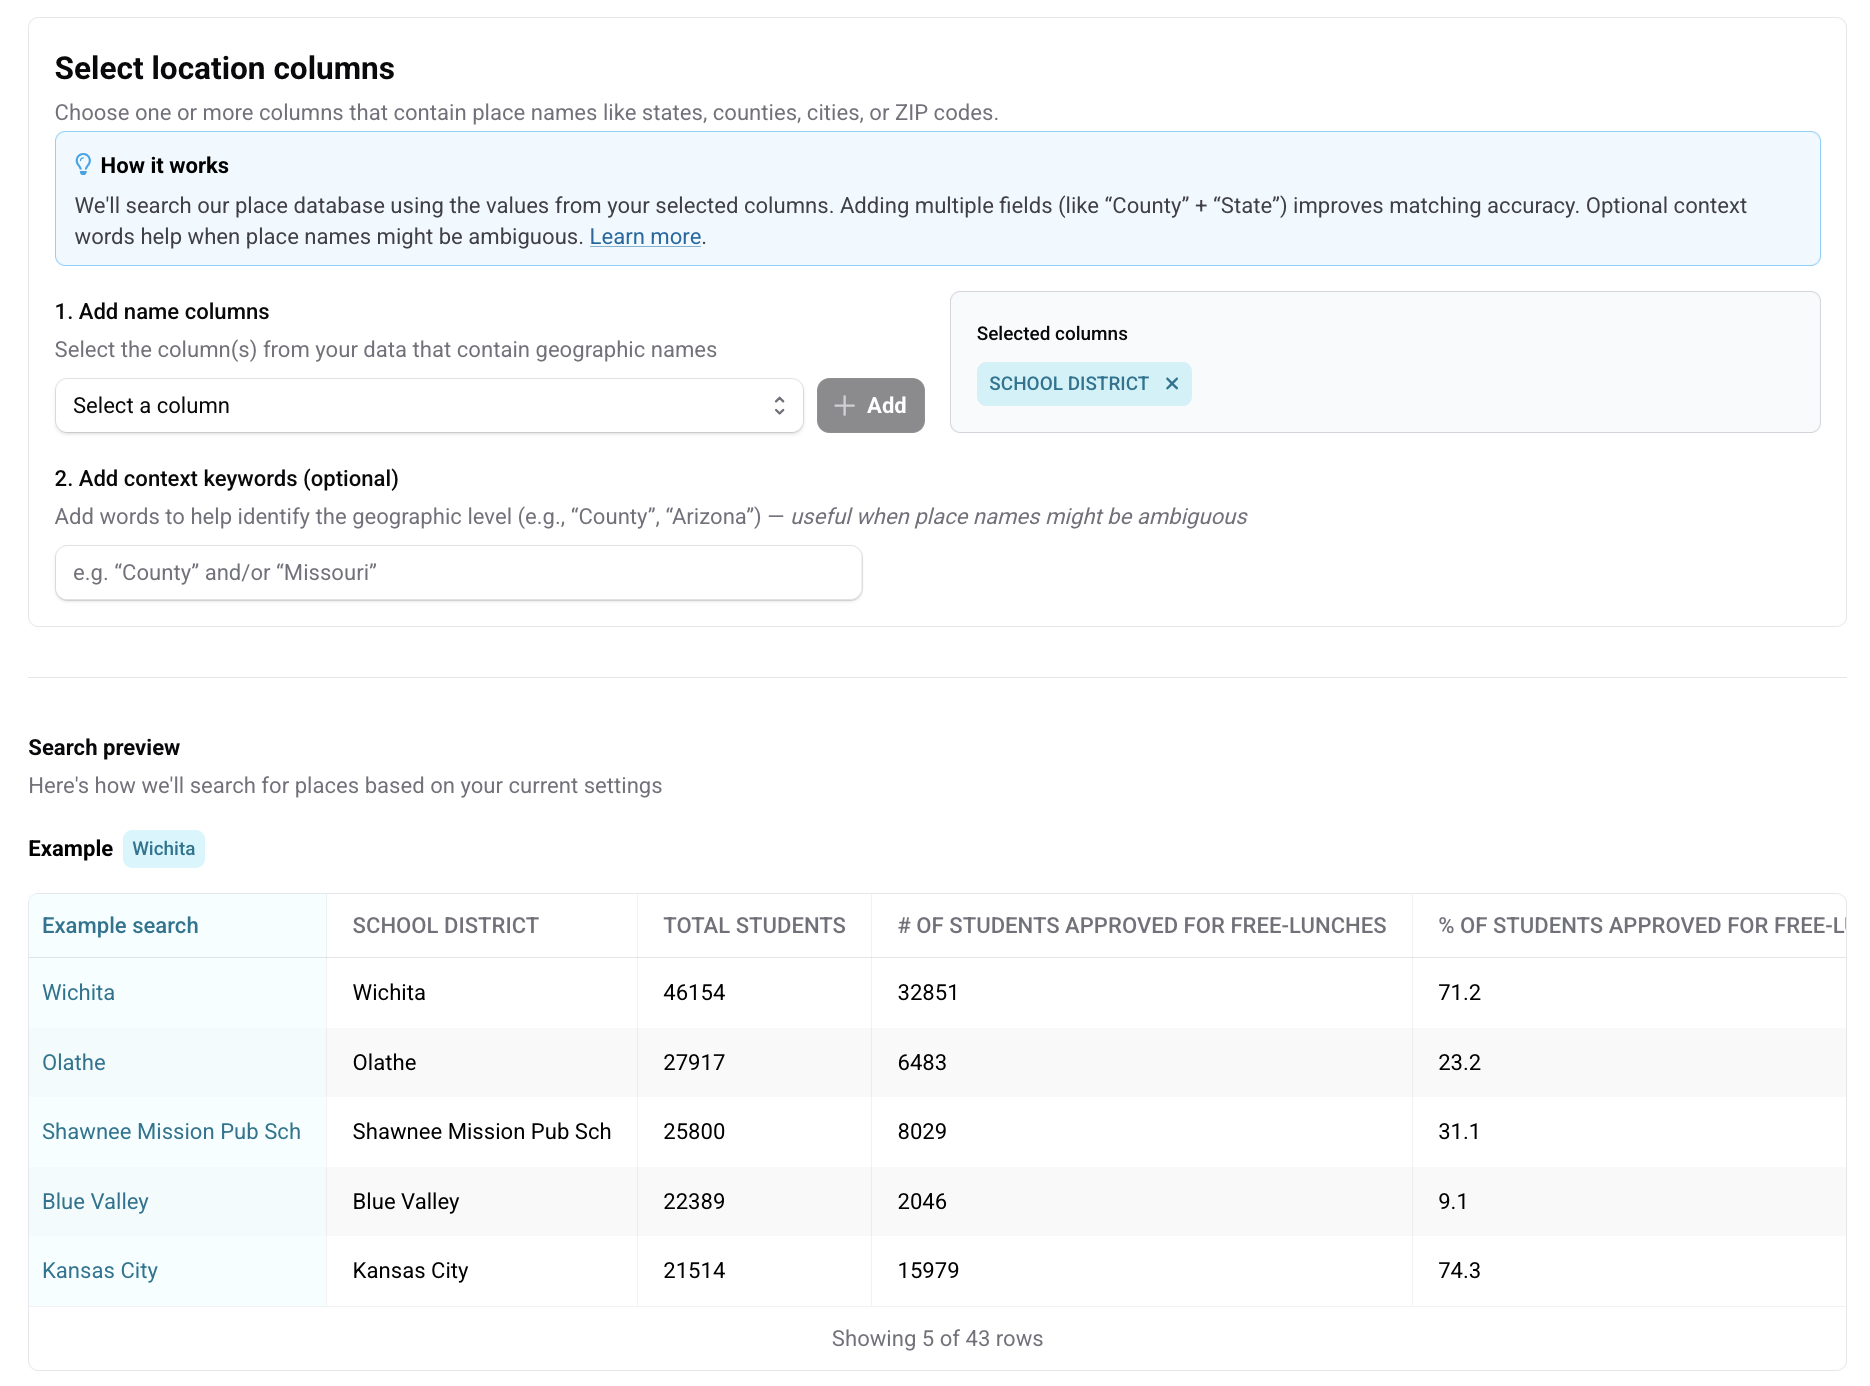
Task: Select the Wichita example search link
Action: coord(78,993)
